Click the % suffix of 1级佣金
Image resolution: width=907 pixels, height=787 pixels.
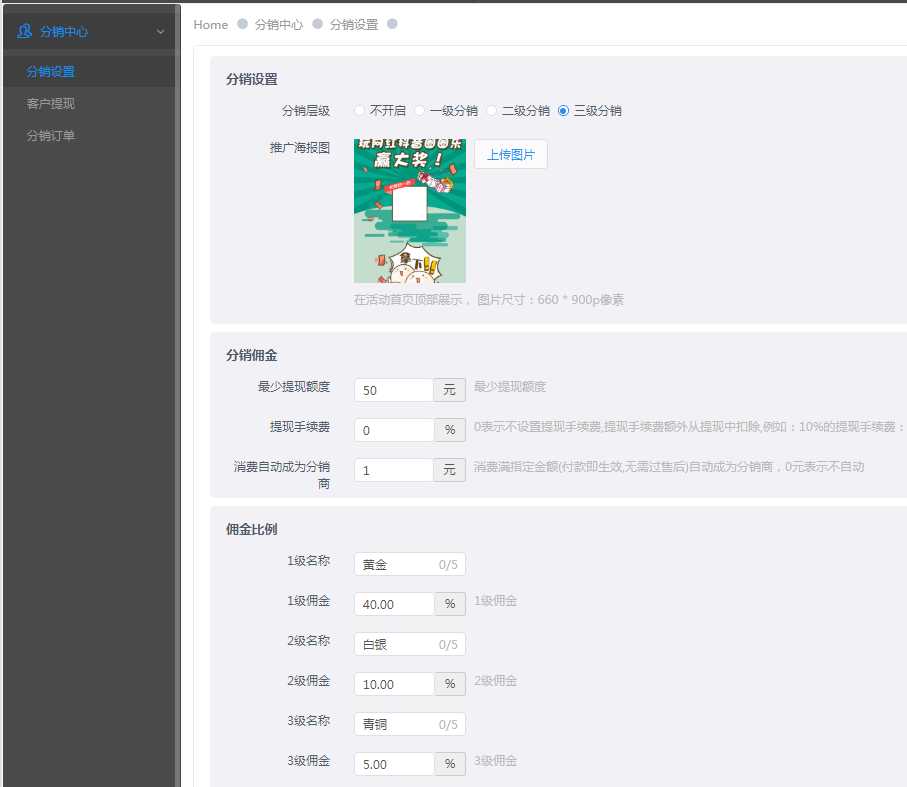449,604
